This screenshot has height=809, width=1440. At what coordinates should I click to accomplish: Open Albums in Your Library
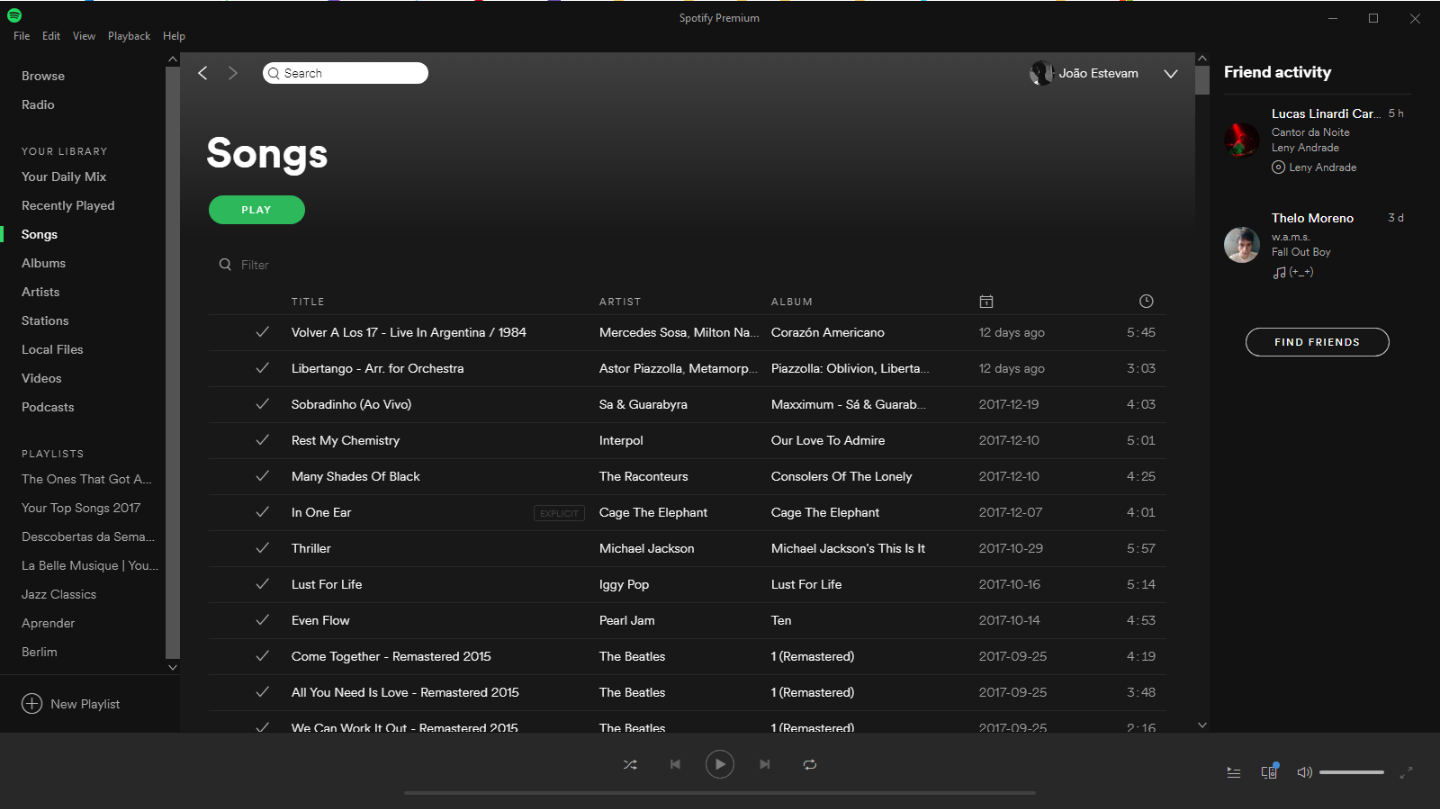pyautogui.click(x=44, y=263)
